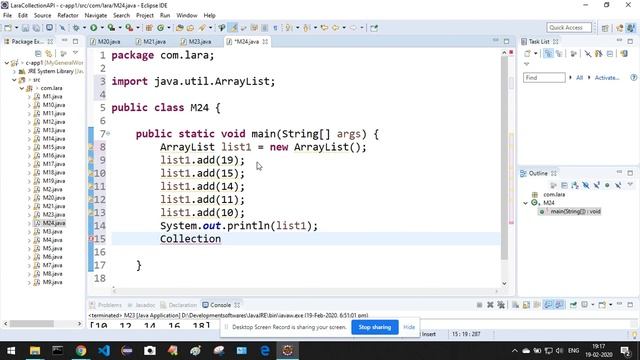Collapse the src folder node
Screen dimensions: 640x360
tap(15, 80)
